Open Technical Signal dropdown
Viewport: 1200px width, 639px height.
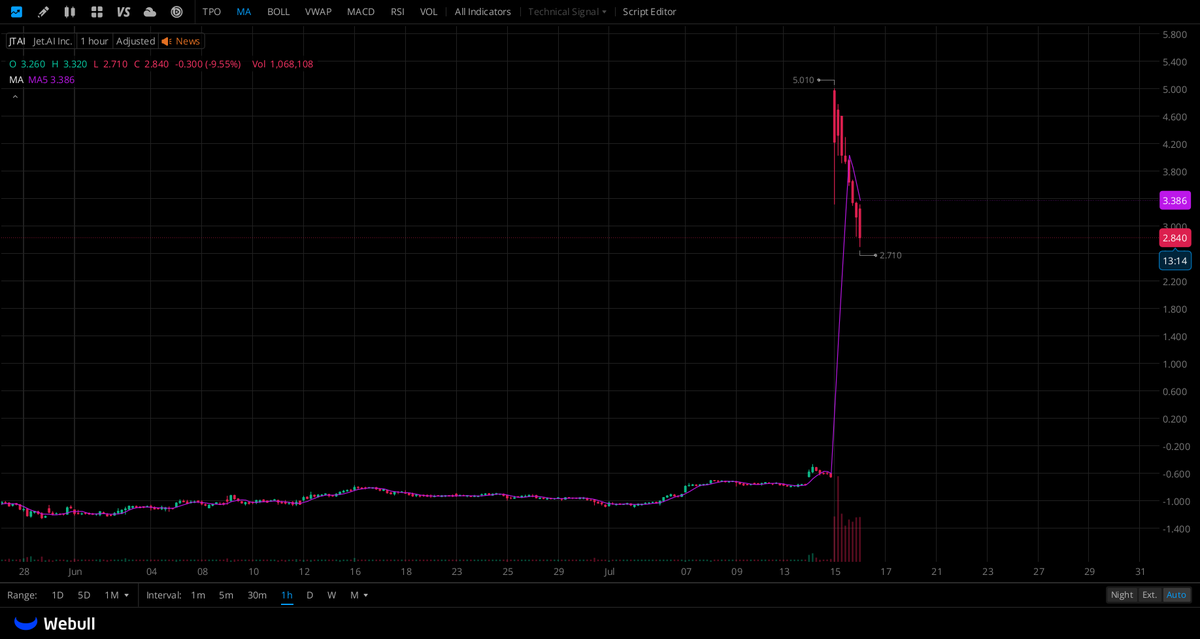click(567, 12)
